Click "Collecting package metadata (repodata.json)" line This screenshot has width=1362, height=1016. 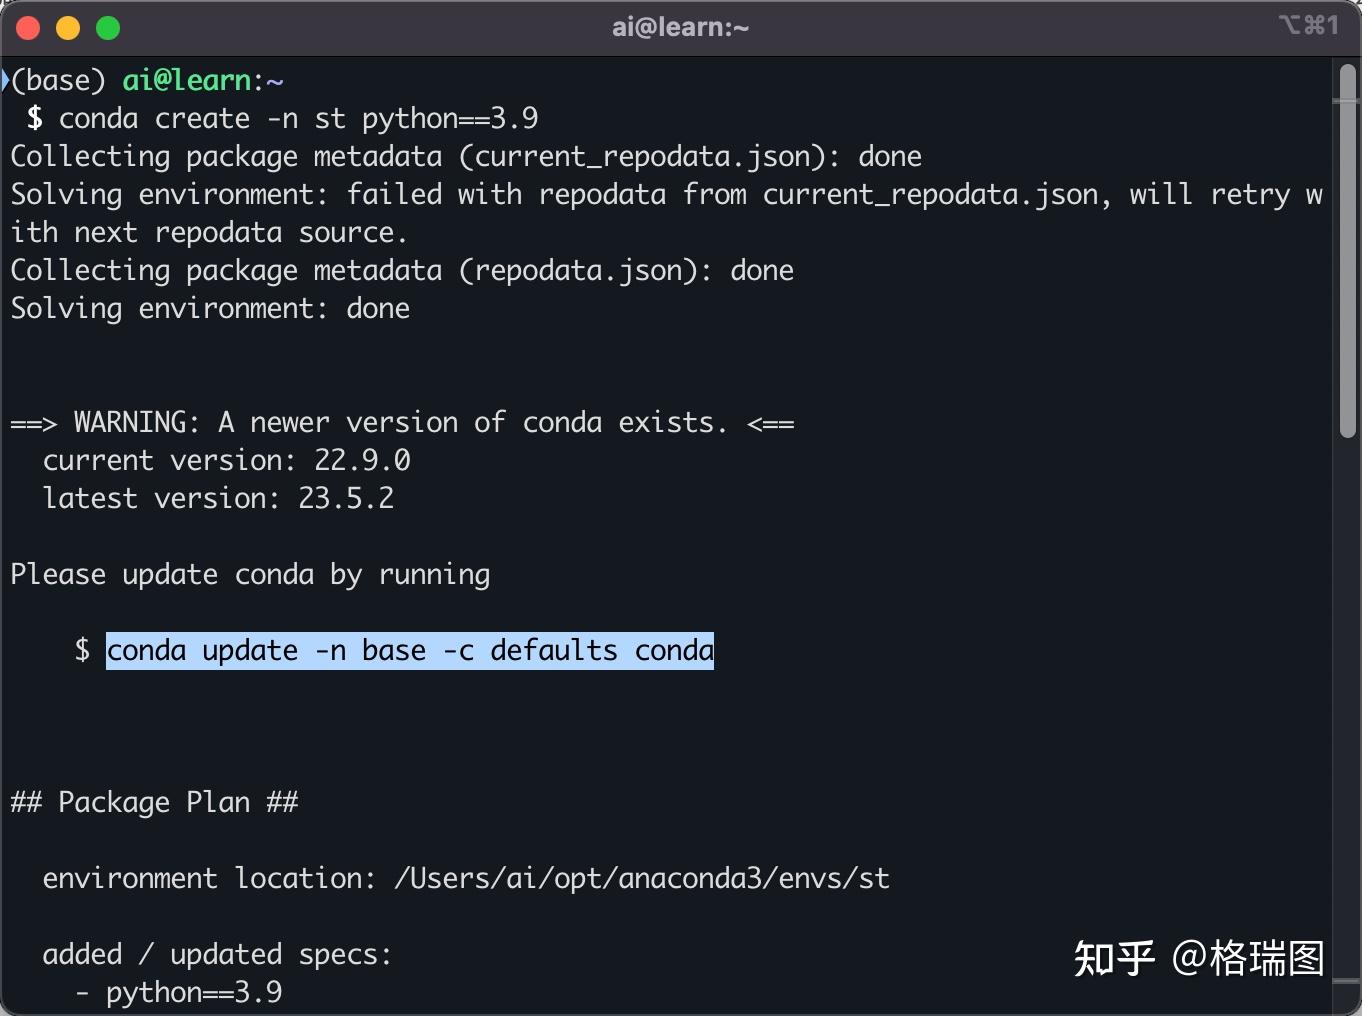point(402,271)
